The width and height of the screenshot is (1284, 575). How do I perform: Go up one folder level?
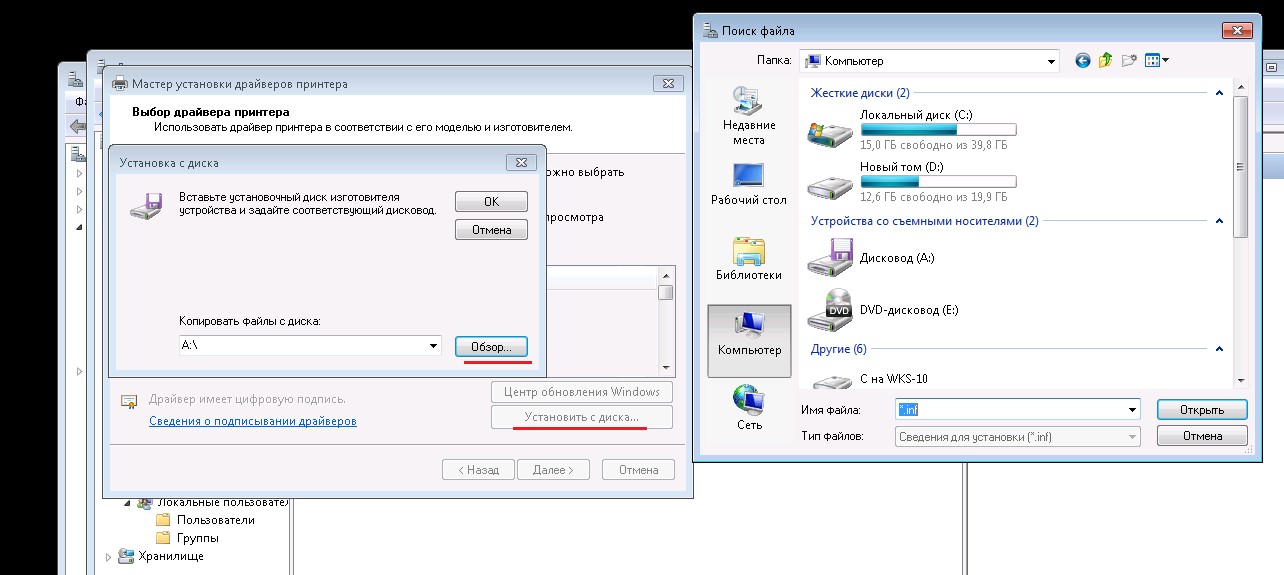[1106, 61]
